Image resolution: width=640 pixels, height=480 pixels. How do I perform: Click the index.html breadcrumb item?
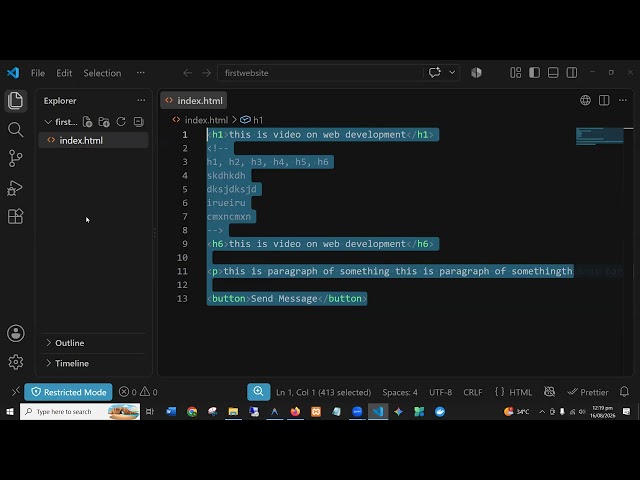coord(206,120)
